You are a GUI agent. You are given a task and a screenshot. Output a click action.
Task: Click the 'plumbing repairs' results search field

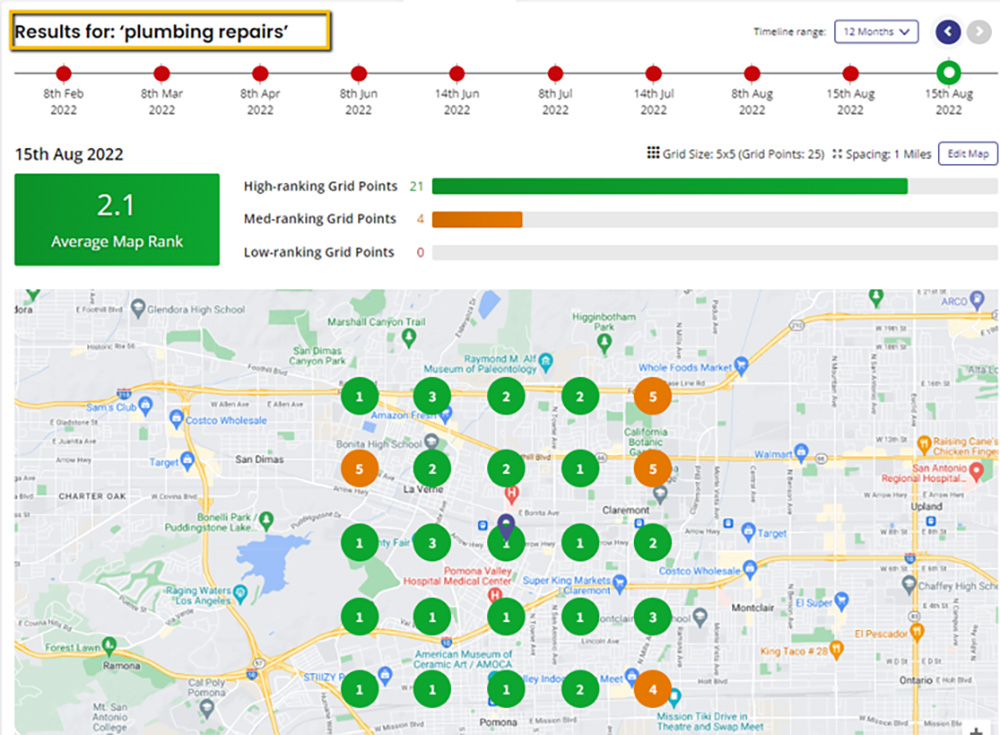[x=170, y=32]
